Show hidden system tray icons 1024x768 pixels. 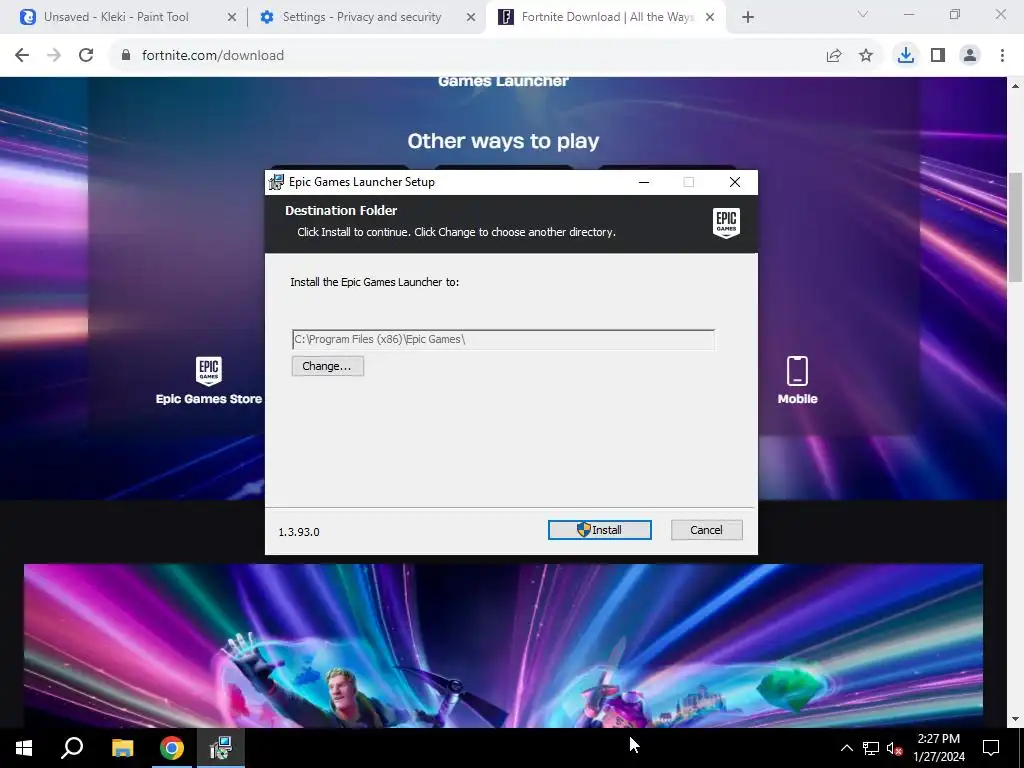tap(846, 748)
